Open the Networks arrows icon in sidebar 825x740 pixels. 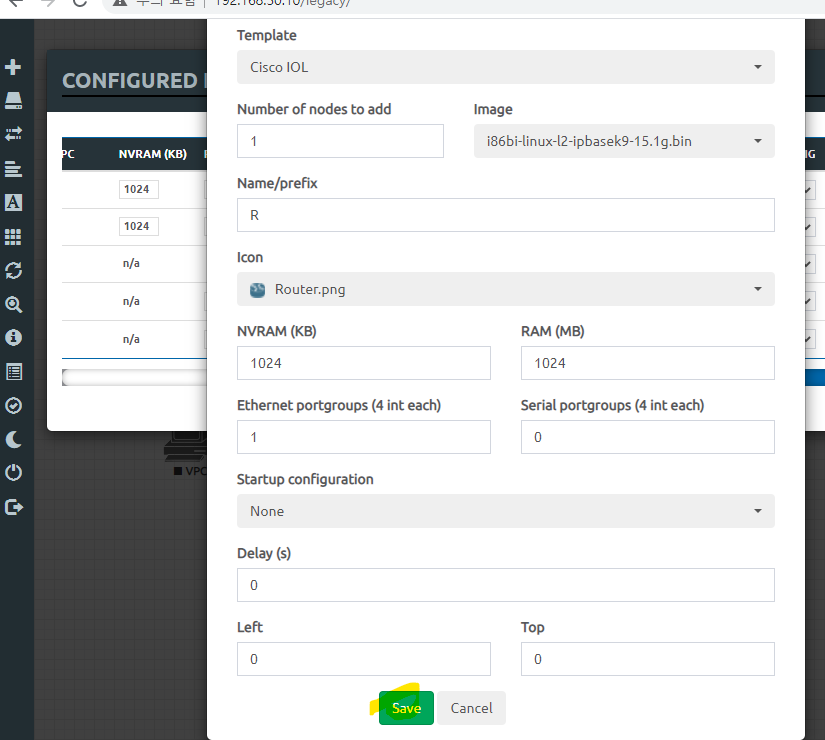click(x=13, y=134)
